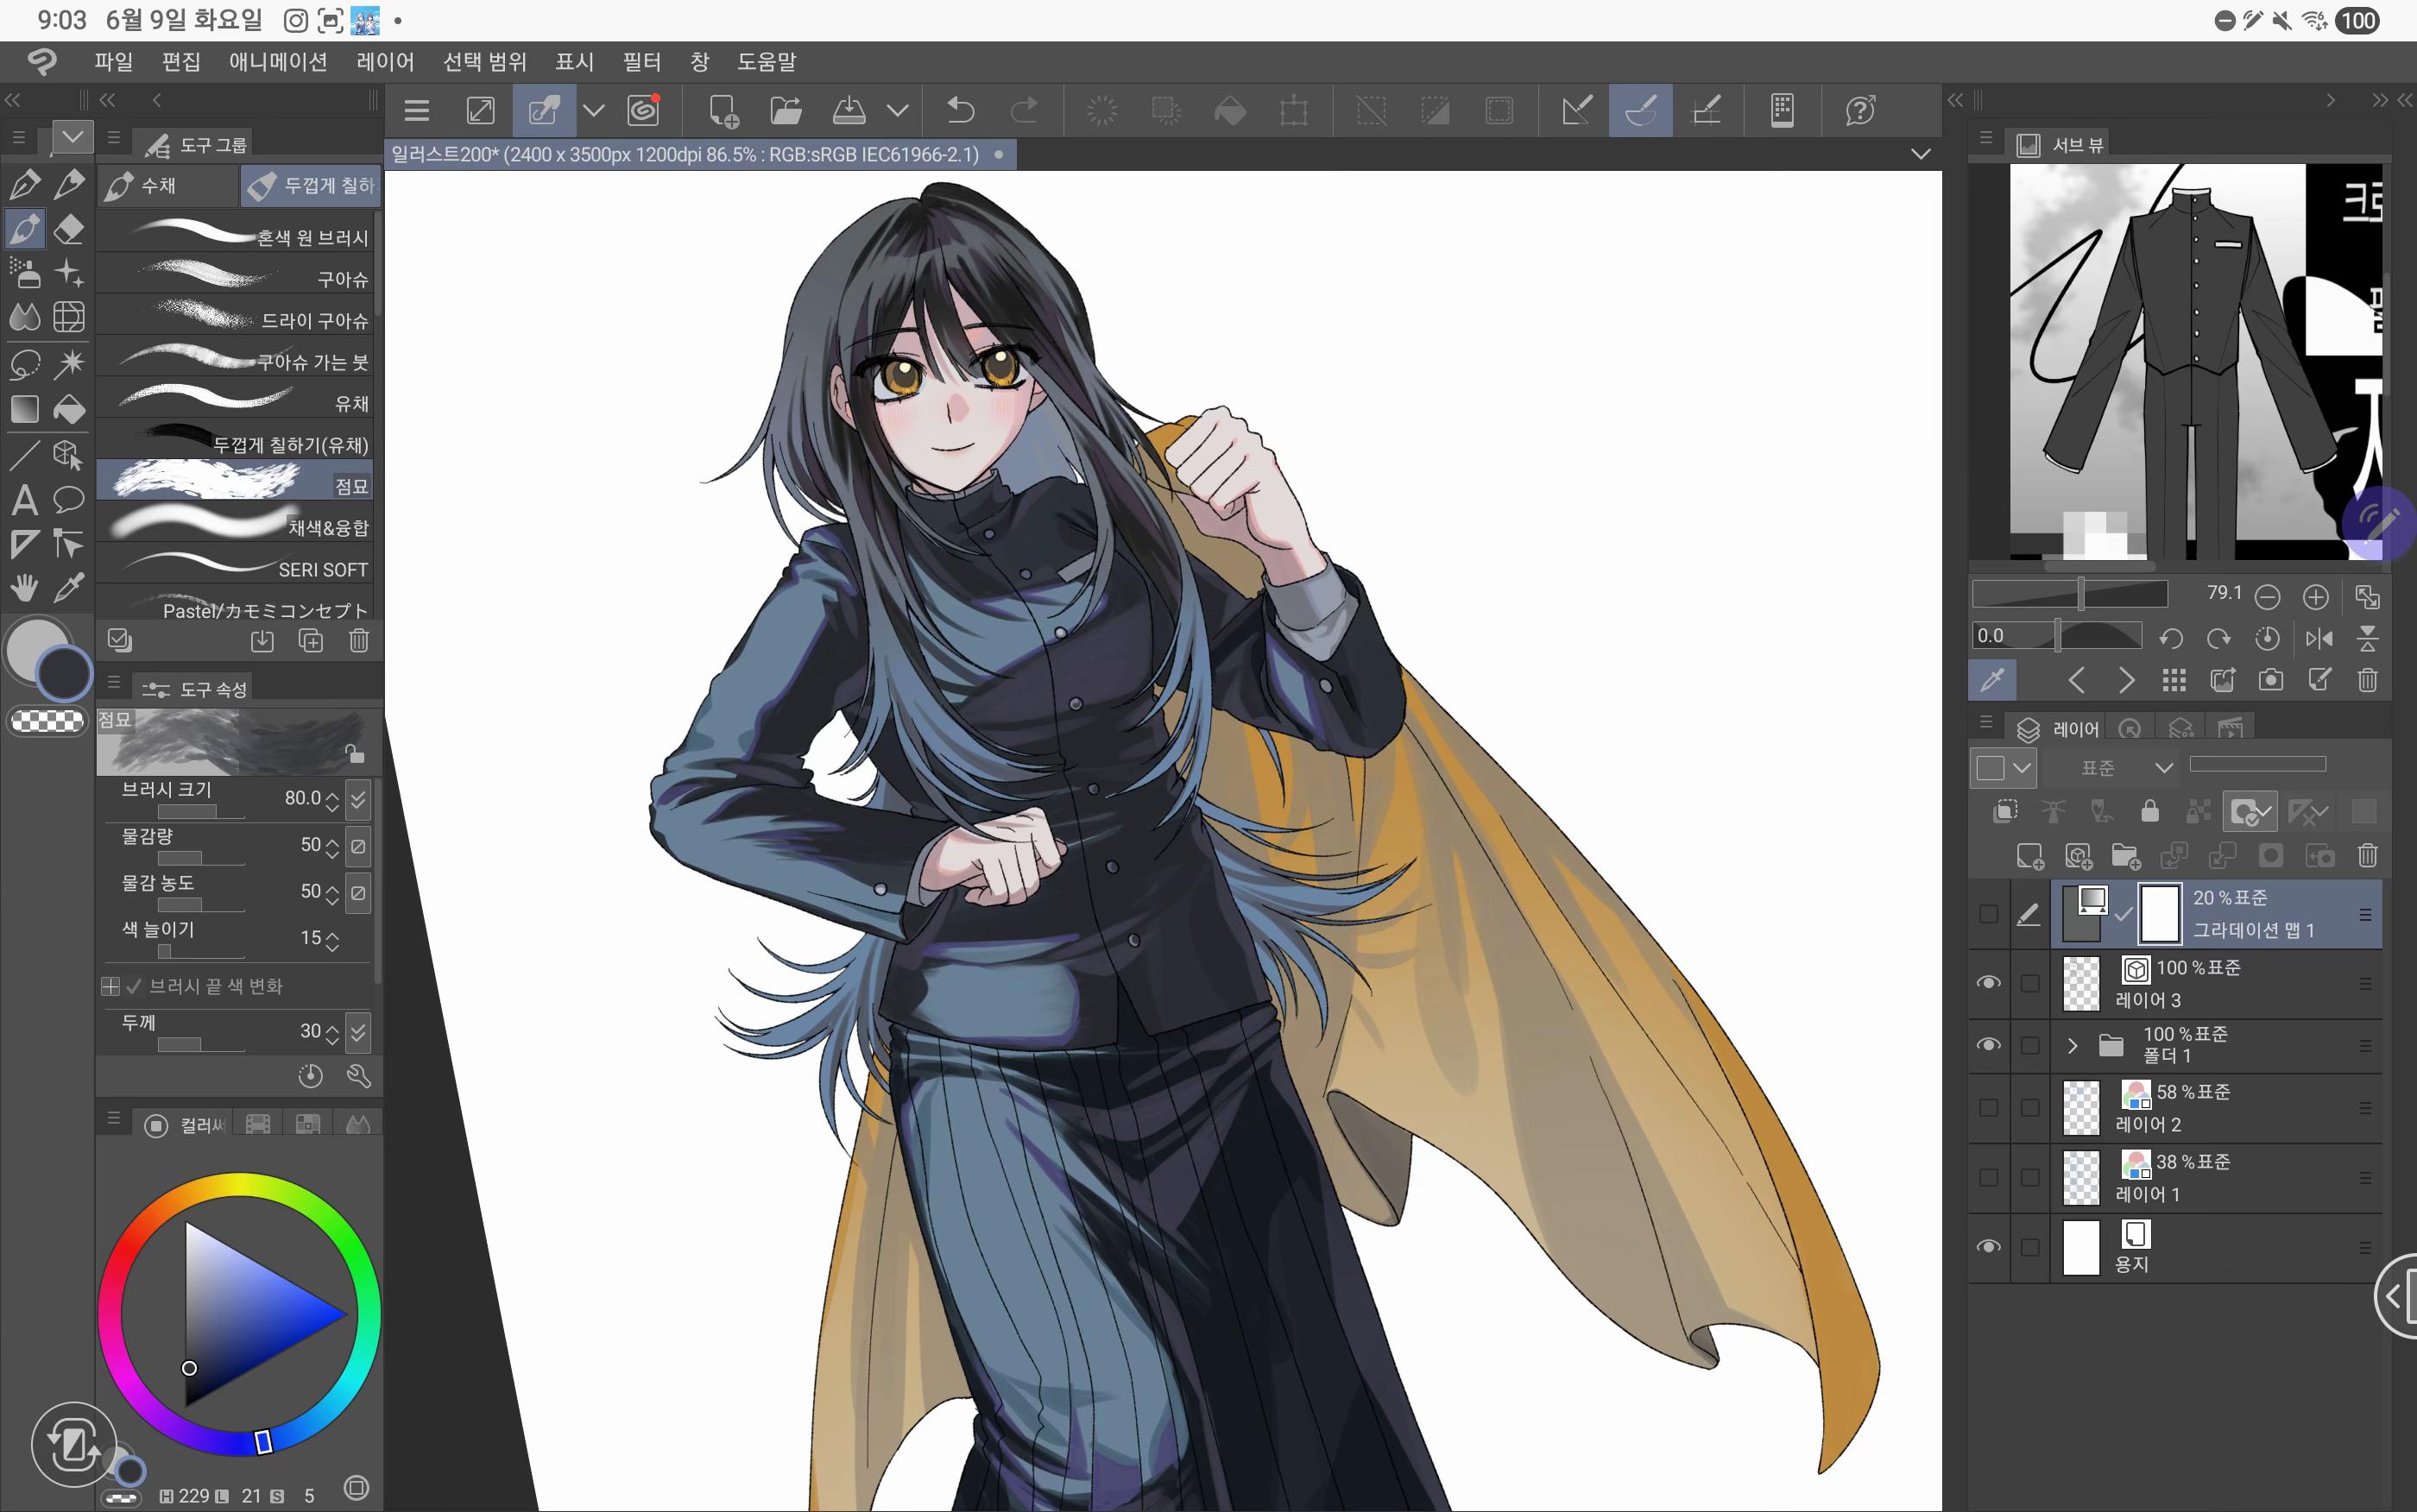Select the Hand move tool

(24, 587)
